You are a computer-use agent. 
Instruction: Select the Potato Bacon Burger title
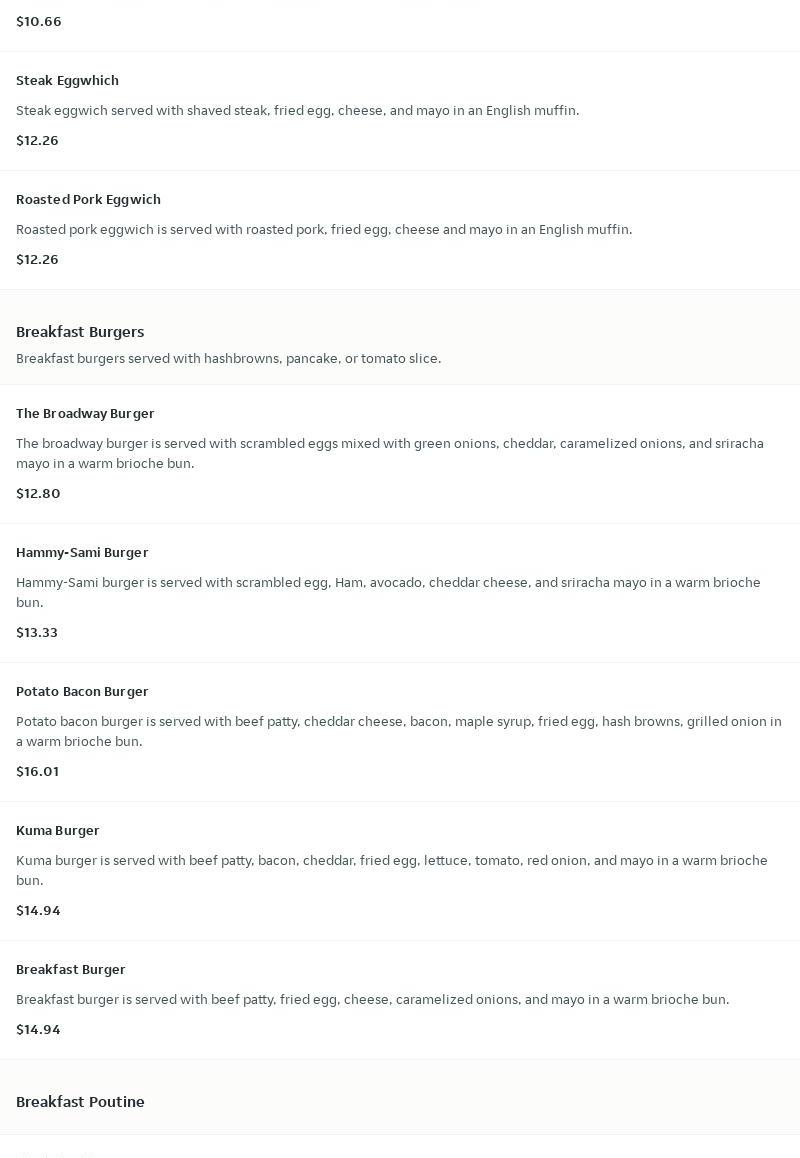click(82, 691)
